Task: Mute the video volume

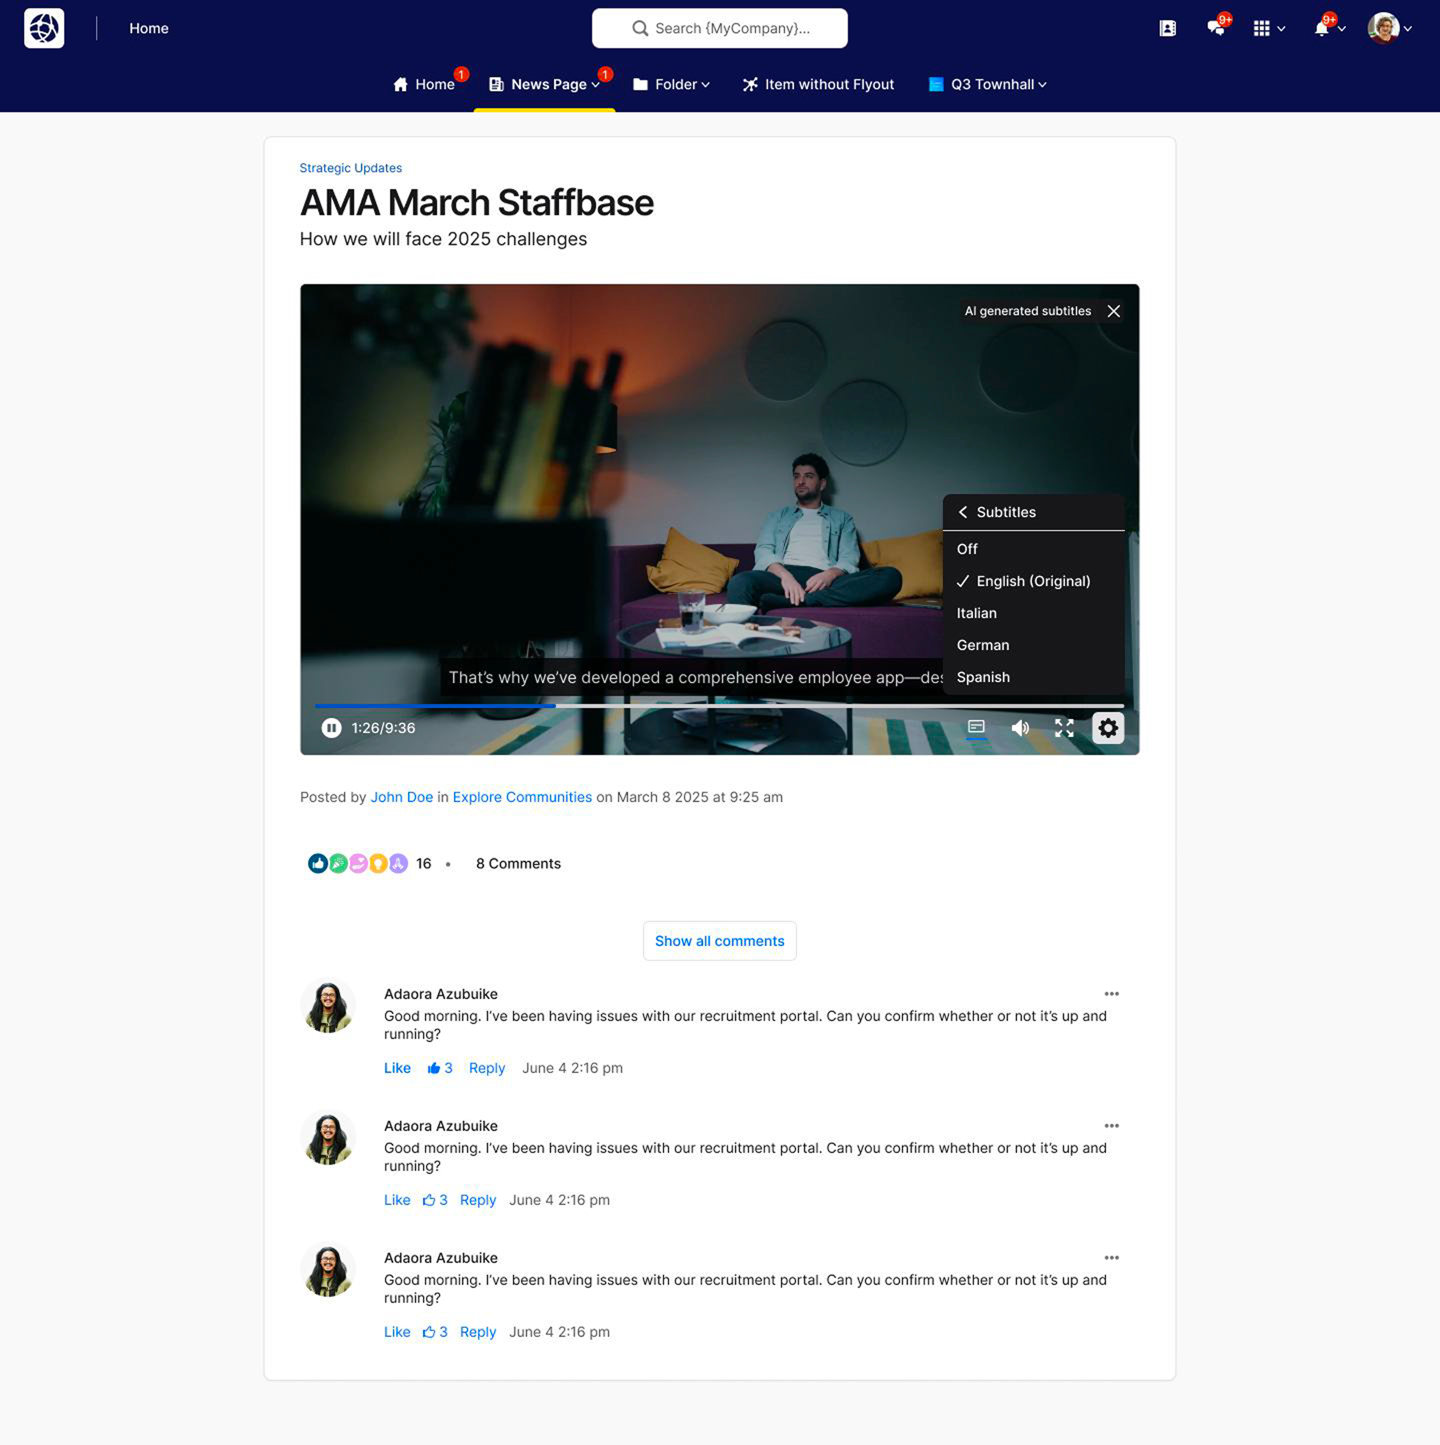Action: 1020,728
